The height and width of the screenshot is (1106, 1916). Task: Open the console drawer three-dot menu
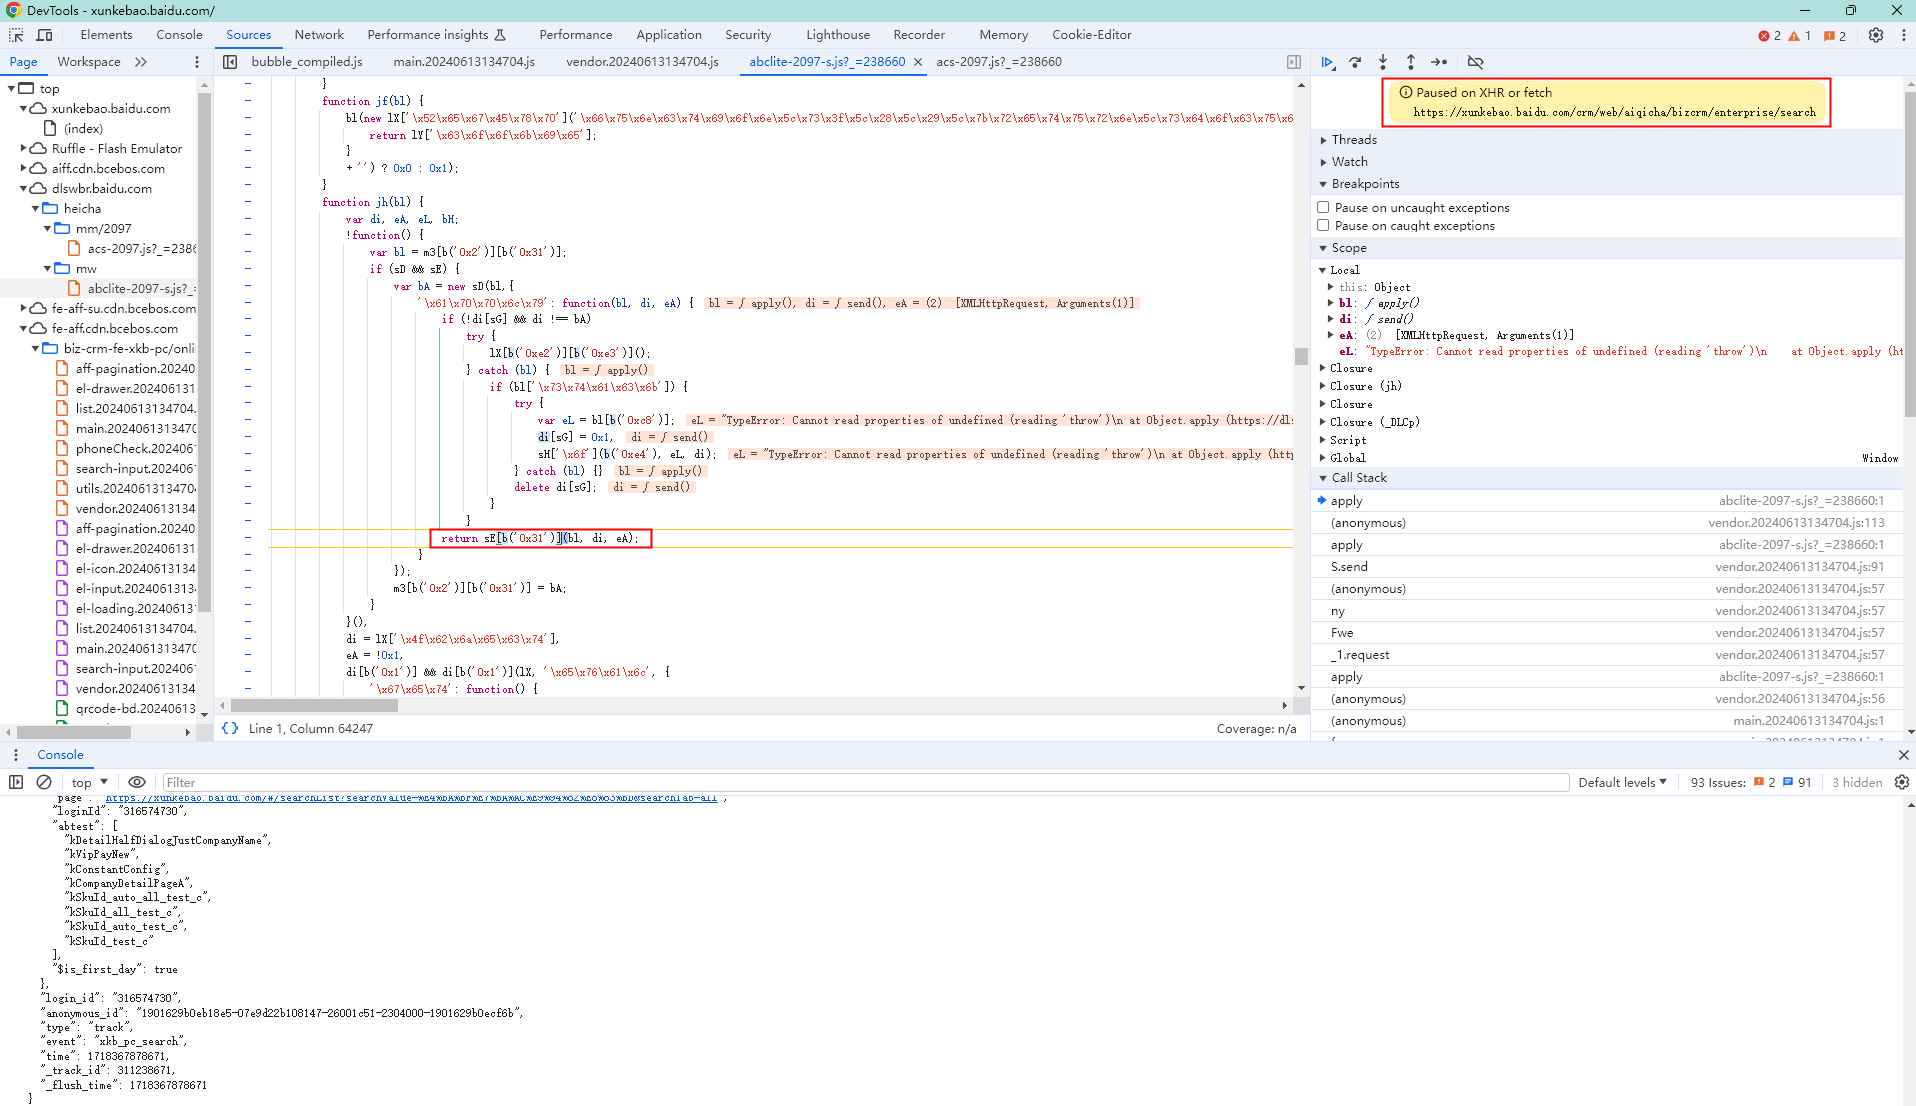point(16,755)
